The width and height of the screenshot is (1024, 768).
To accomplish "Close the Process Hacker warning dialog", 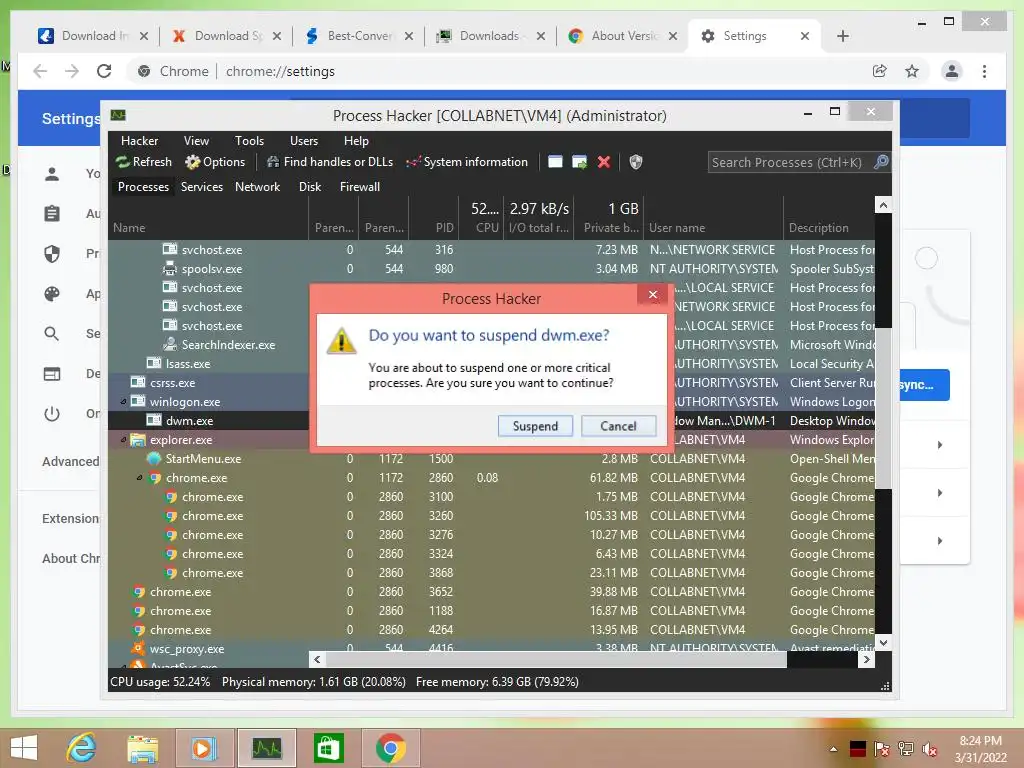I will click(652, 295).
